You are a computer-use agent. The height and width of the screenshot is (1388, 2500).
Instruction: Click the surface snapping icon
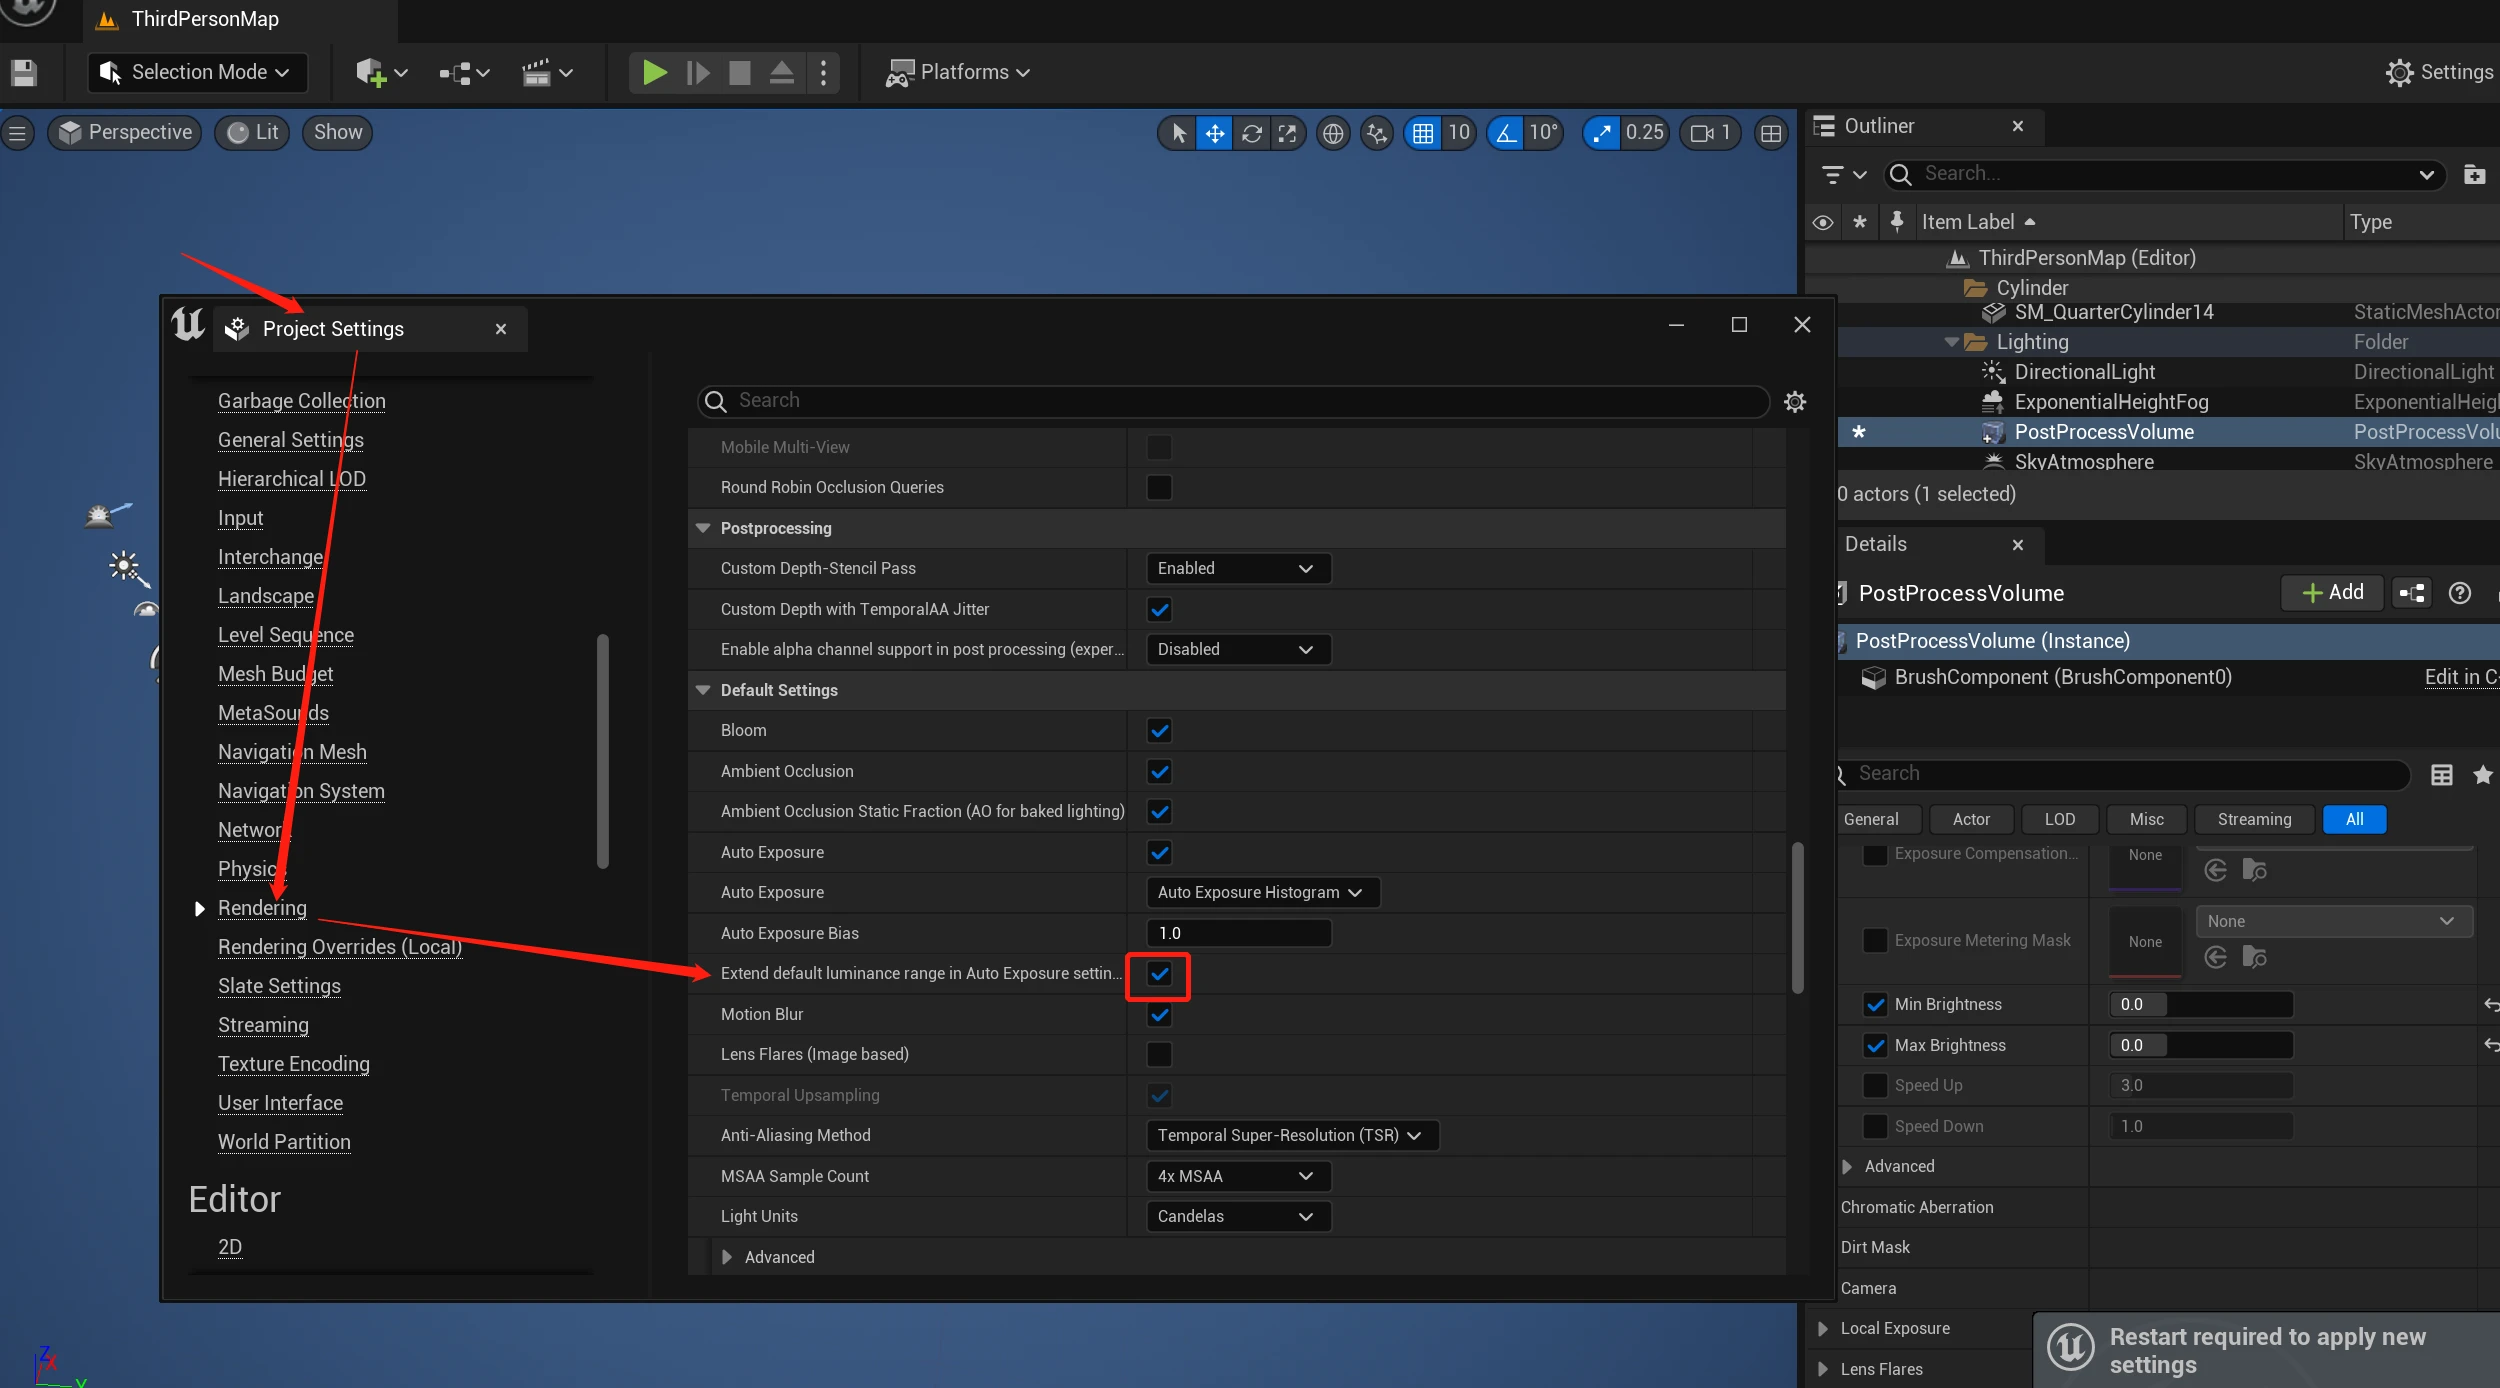click(1377, 133)
